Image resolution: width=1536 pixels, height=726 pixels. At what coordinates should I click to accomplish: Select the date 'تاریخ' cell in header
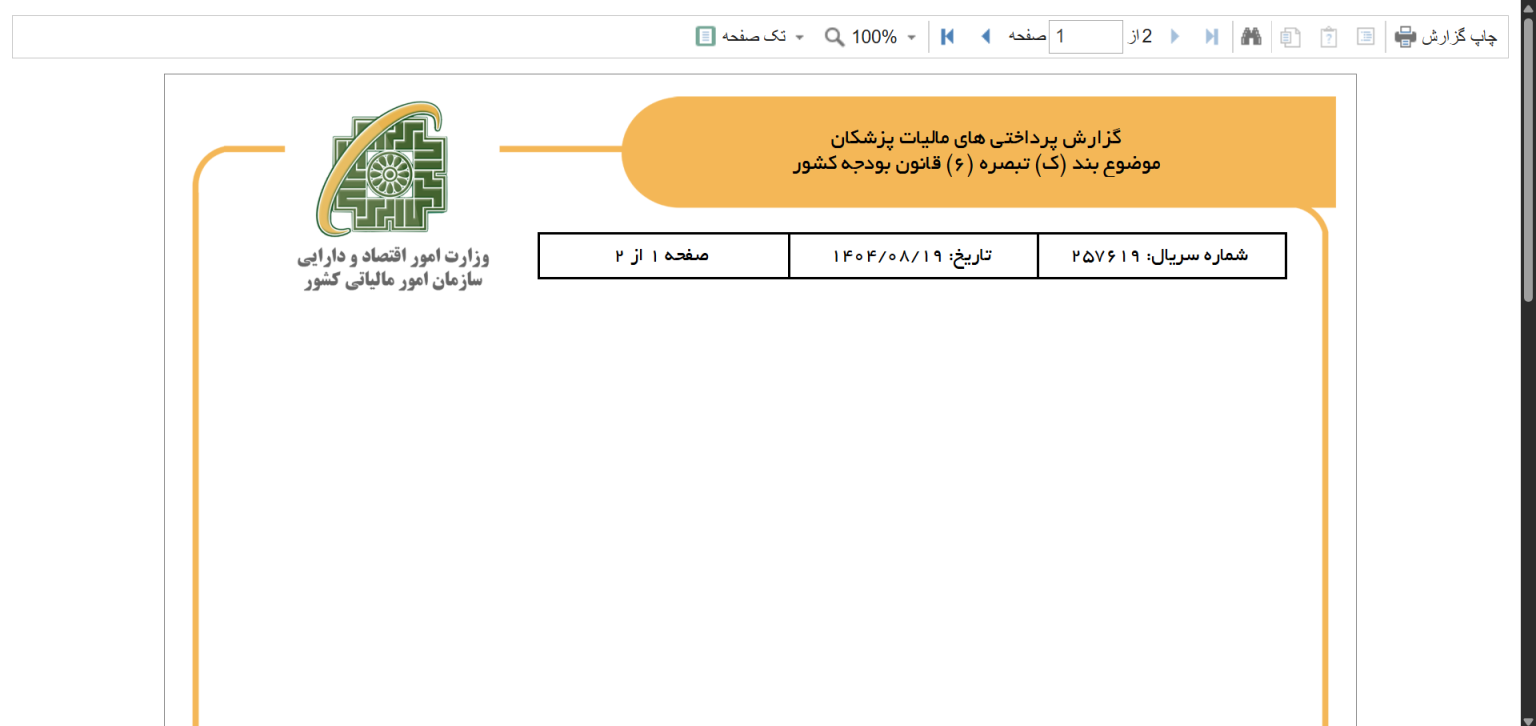tap(912, 255)
